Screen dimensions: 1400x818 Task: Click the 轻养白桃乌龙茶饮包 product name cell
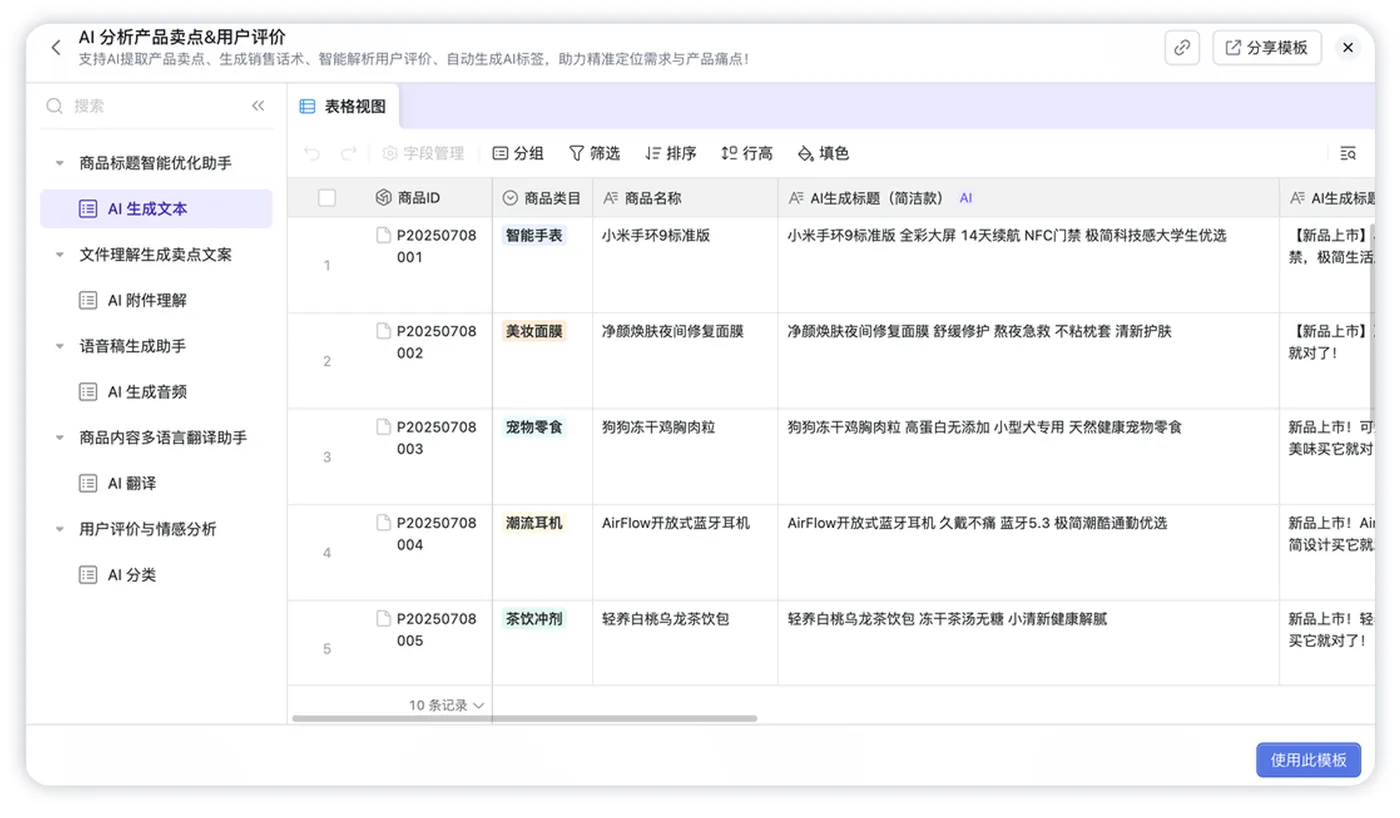point(685,644)
